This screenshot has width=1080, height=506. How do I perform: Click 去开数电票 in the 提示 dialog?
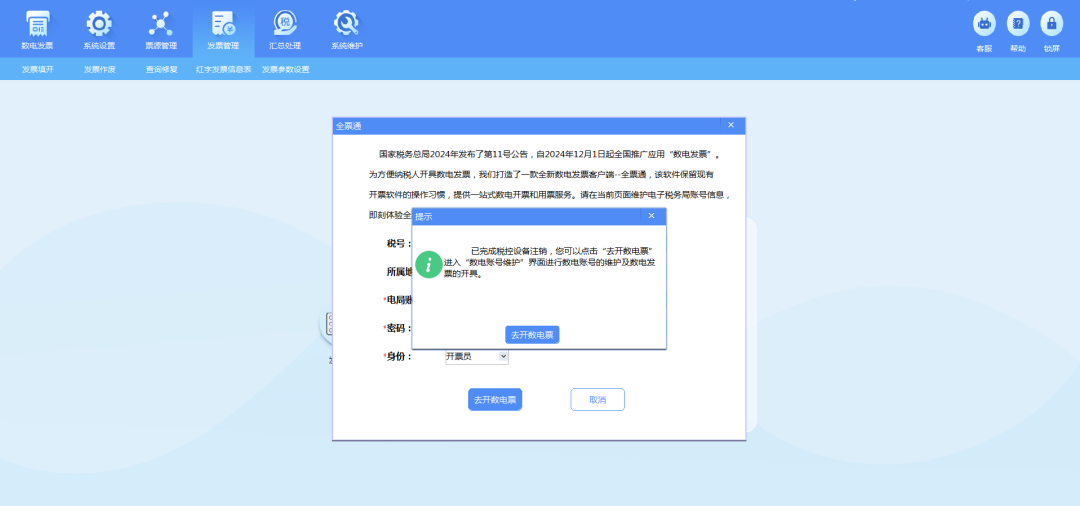(x=532, y=335)
